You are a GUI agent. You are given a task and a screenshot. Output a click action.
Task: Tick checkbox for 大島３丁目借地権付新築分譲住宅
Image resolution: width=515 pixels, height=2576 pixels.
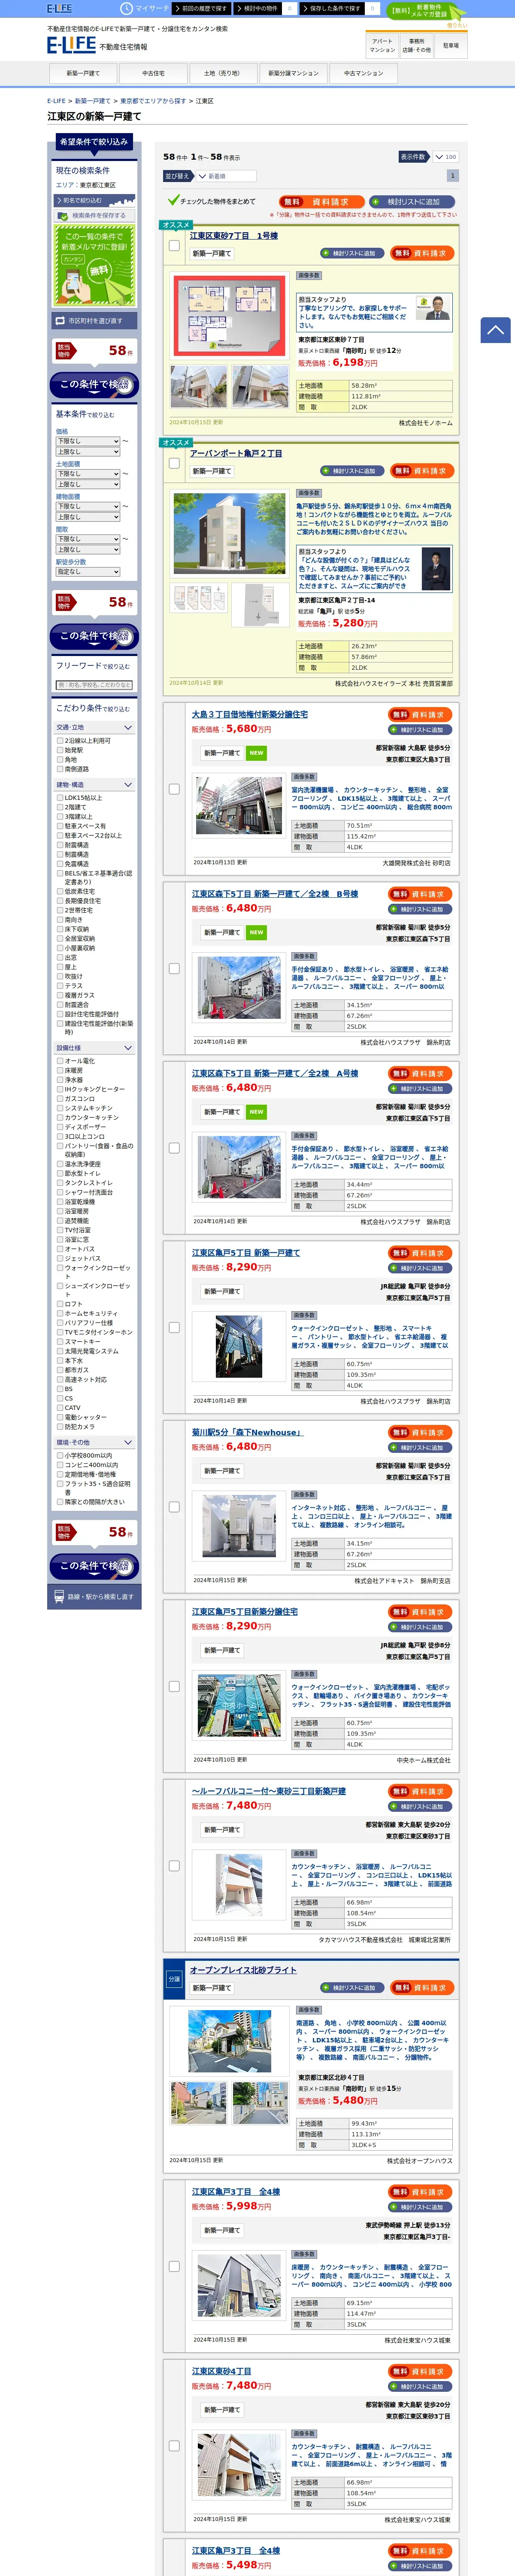coord(174,789)
